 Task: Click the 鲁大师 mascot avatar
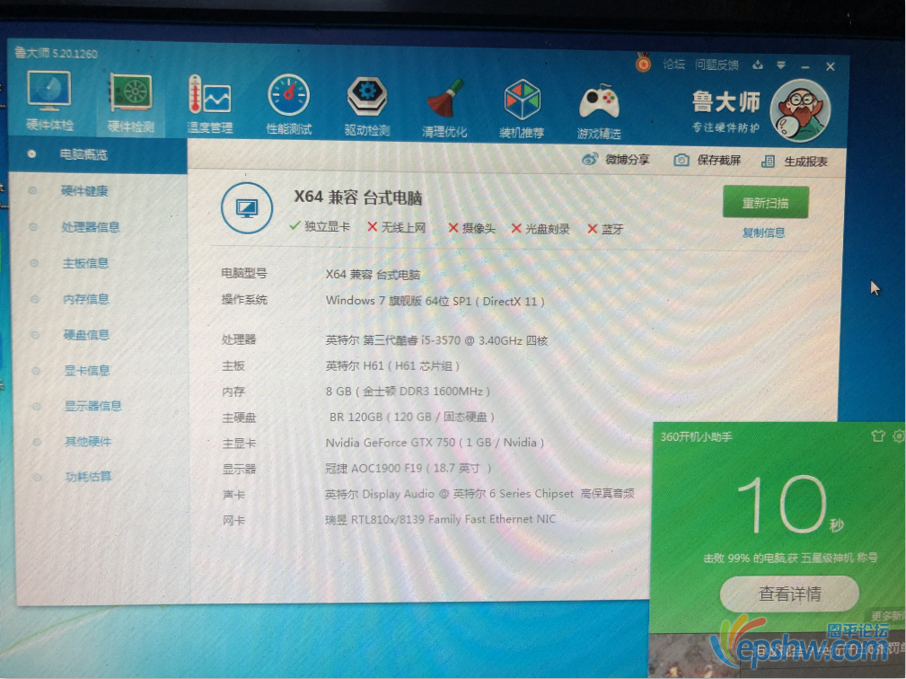[x=800, y=111]
